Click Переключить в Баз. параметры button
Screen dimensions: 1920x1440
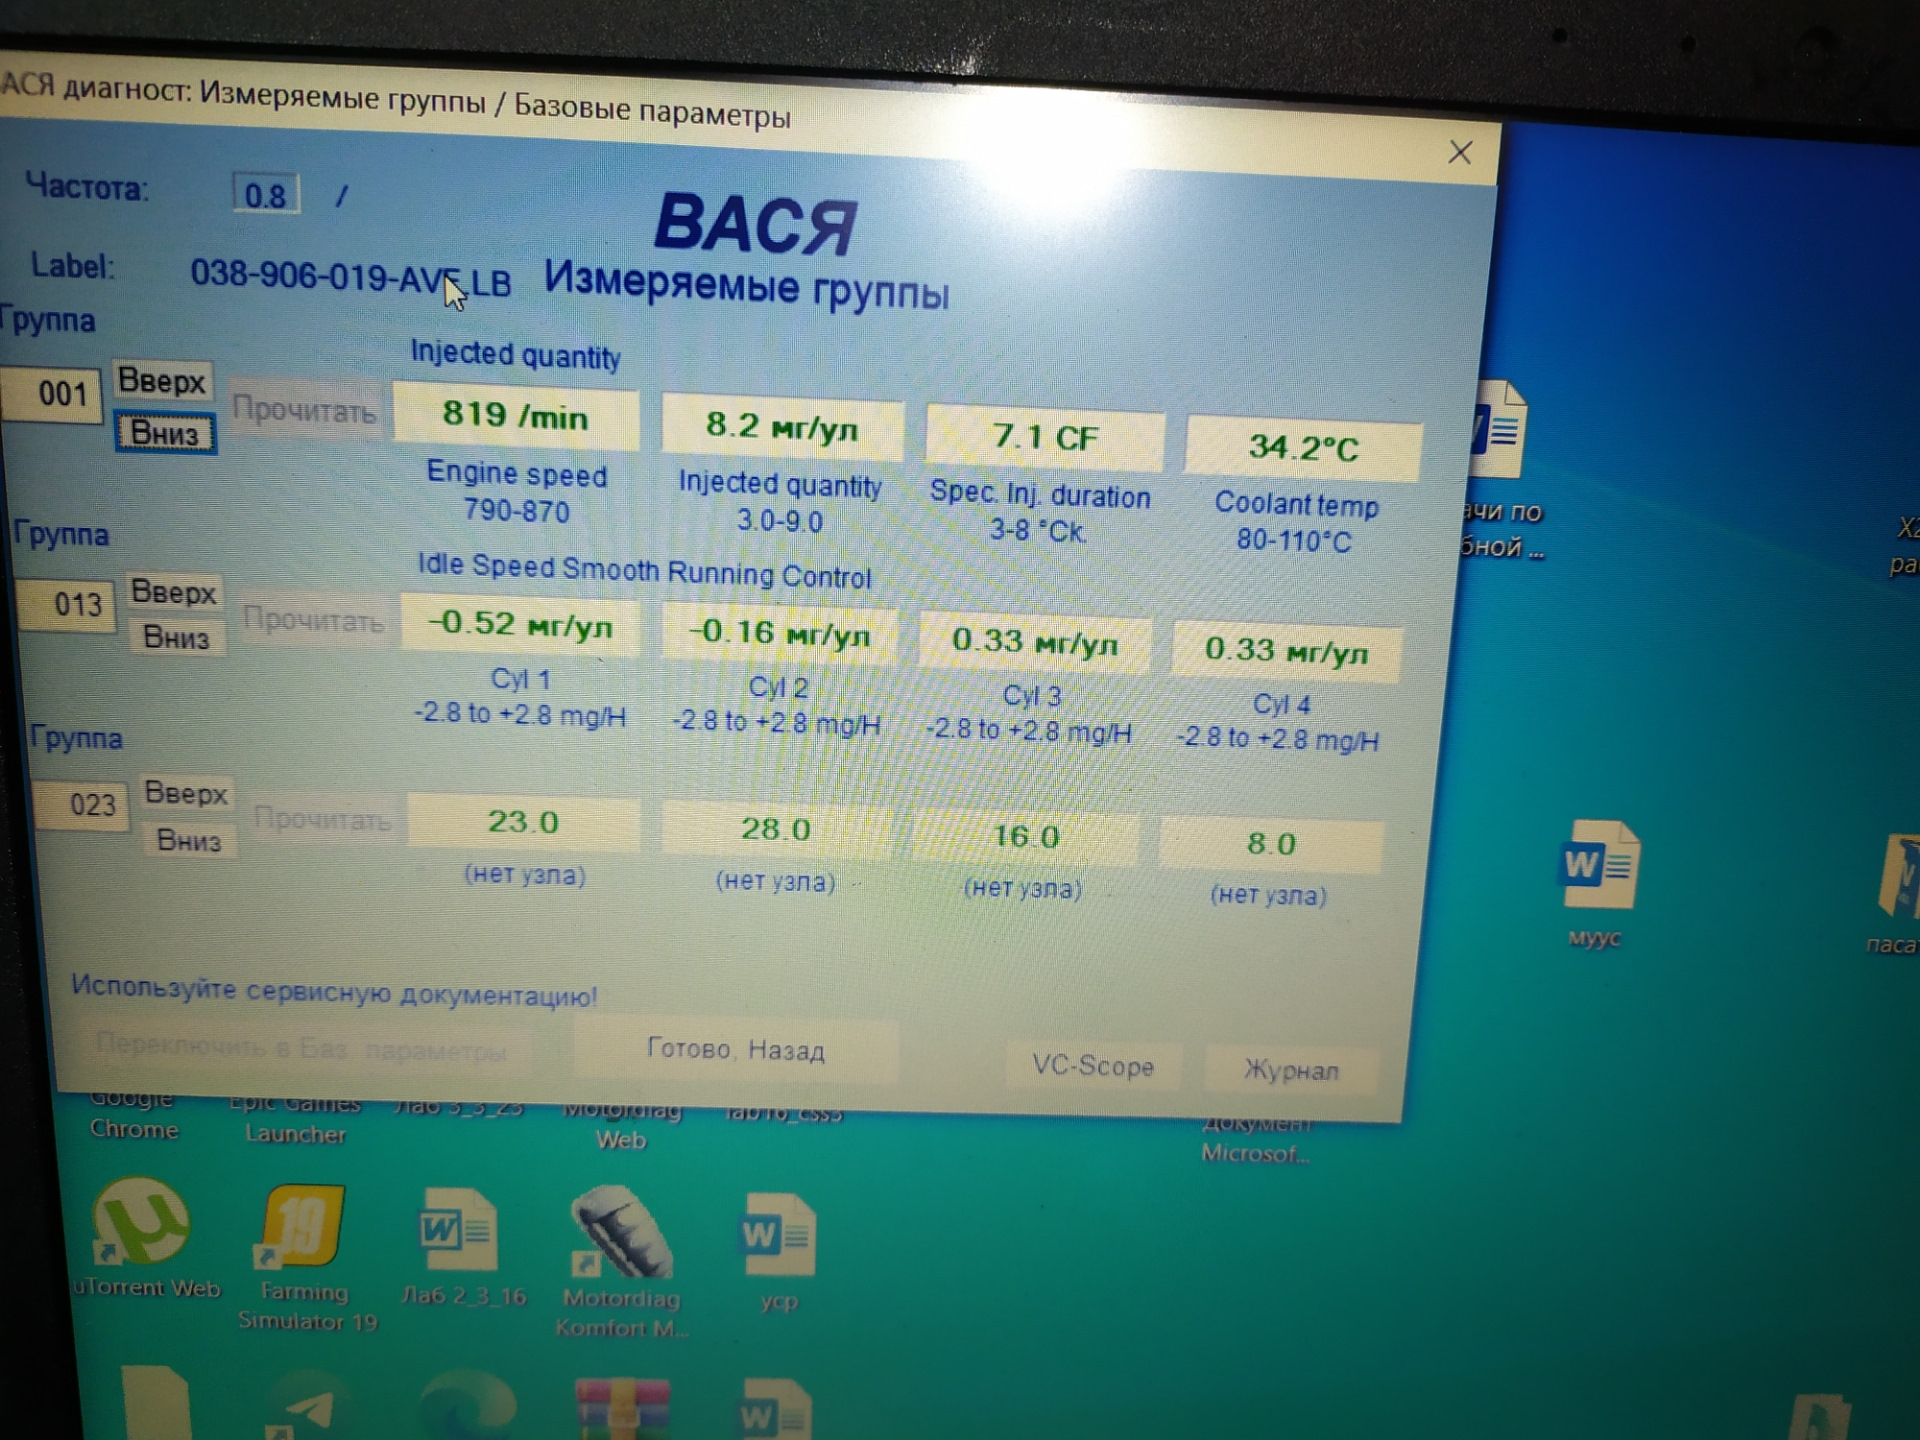(302, 1048)
